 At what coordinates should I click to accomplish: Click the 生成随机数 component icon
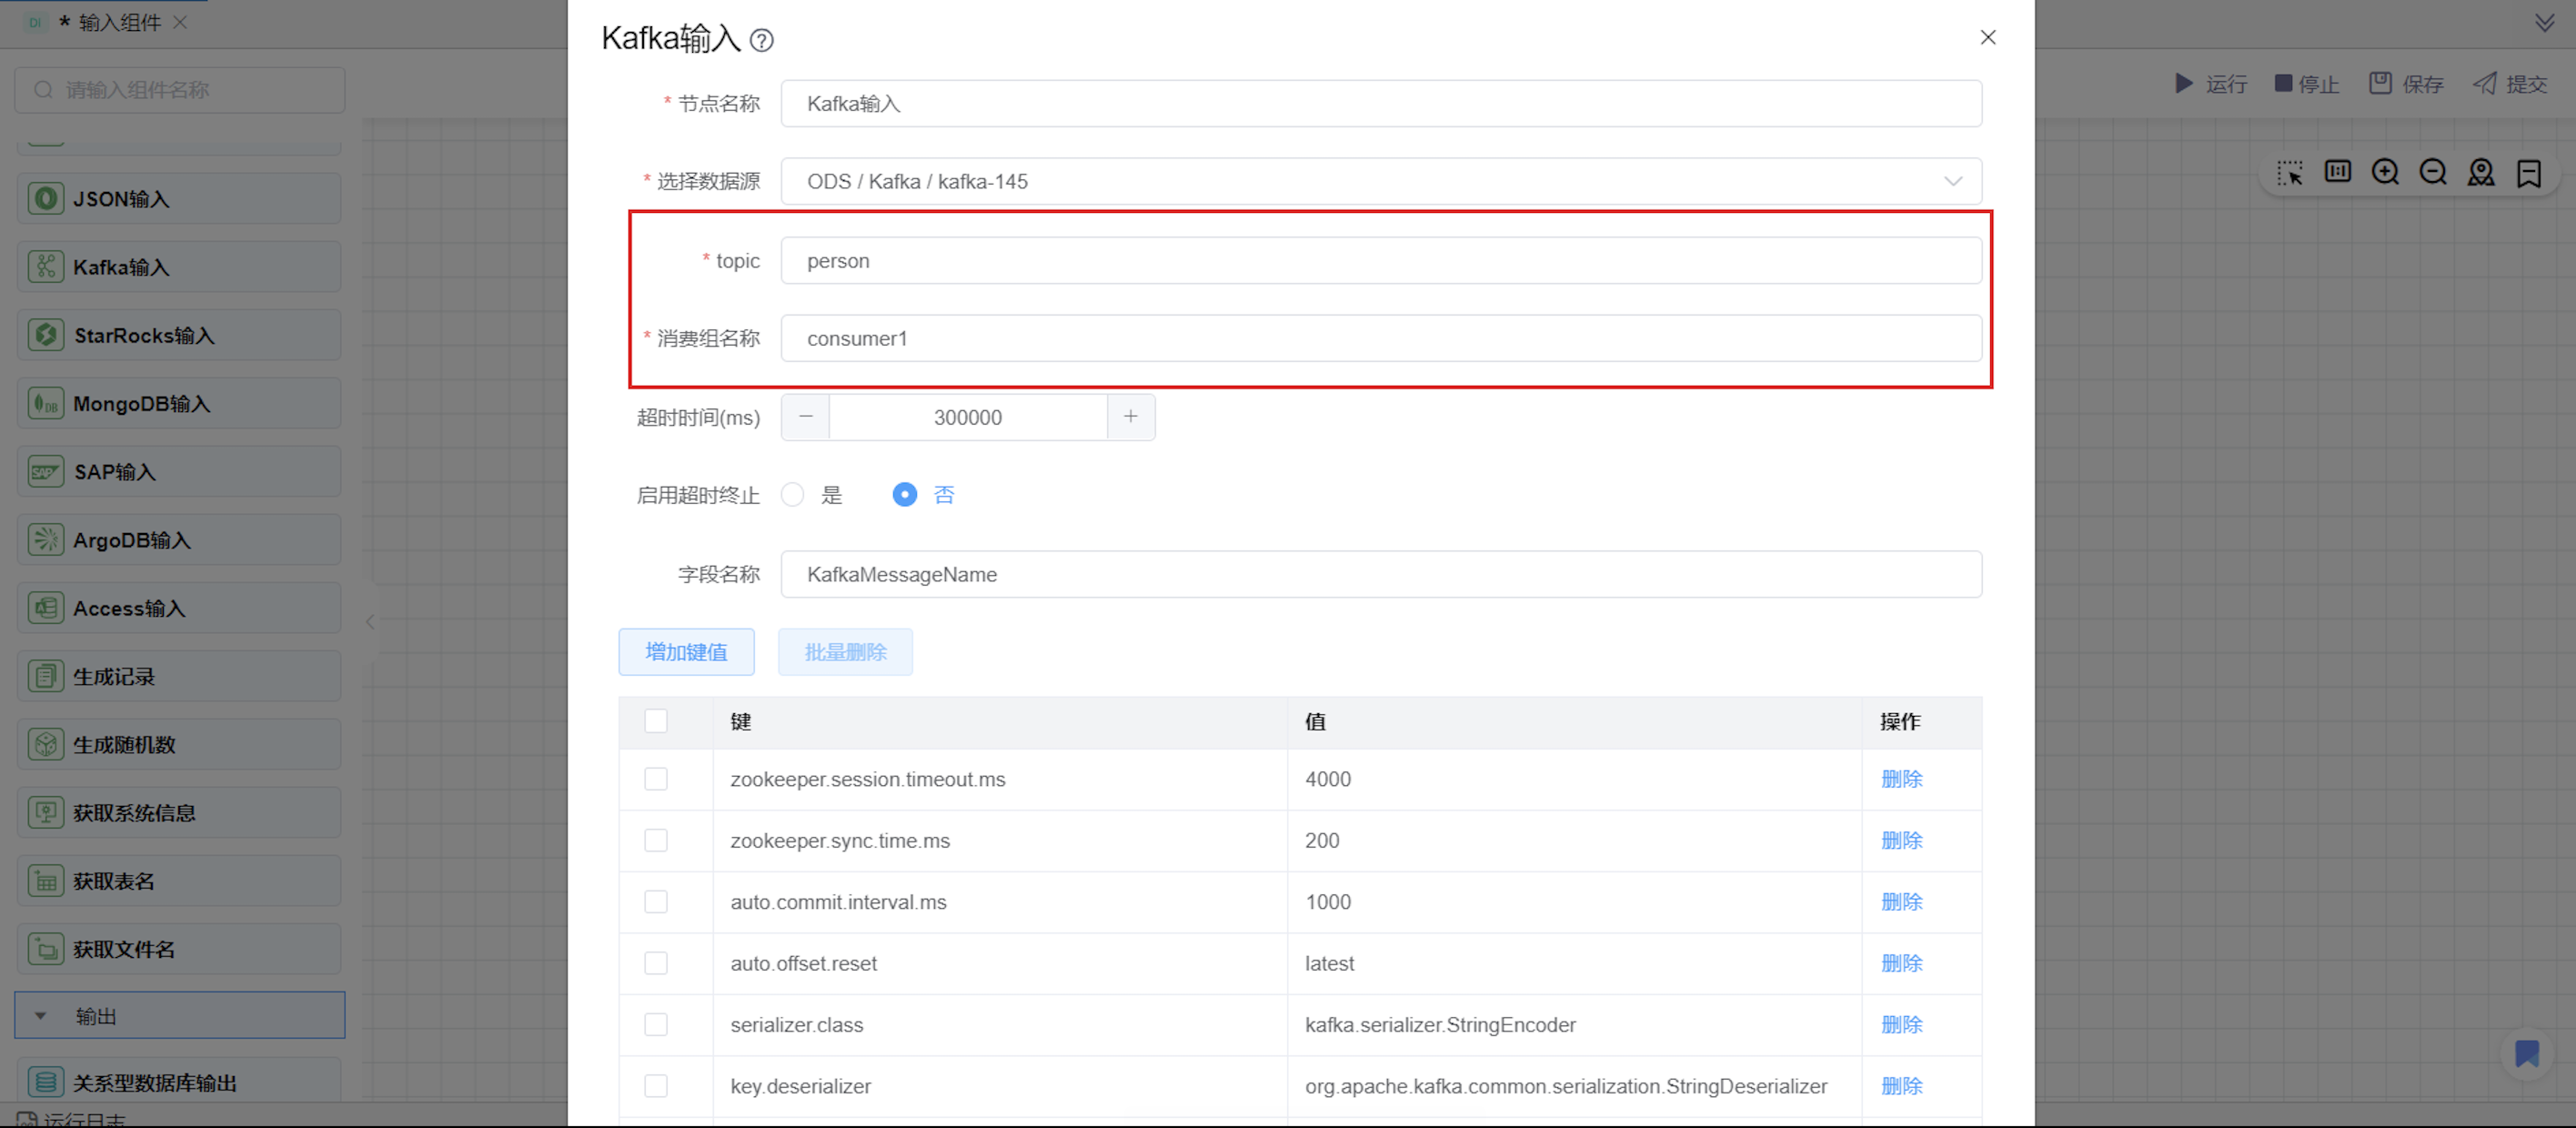click(46, 744)
